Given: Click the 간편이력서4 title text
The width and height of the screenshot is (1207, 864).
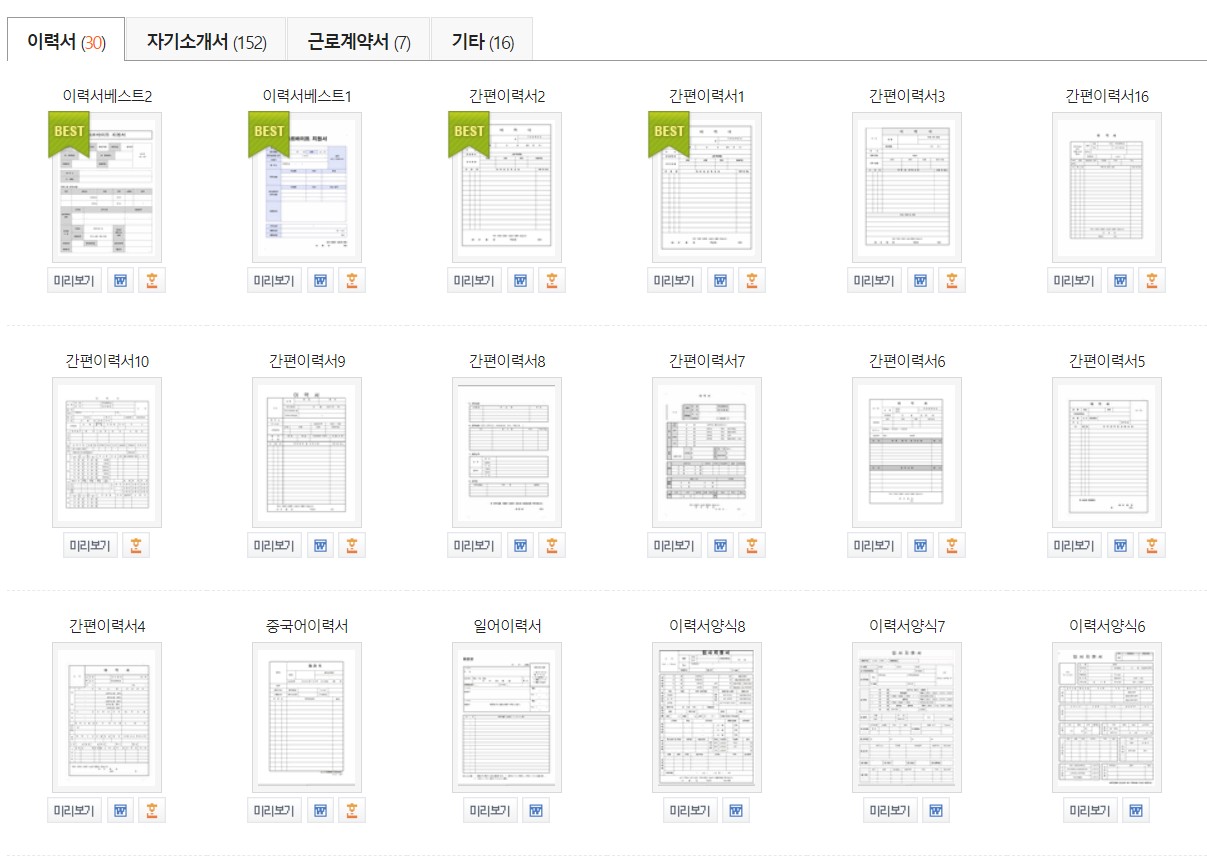Looking at the screenshot, I should point(107,626).
